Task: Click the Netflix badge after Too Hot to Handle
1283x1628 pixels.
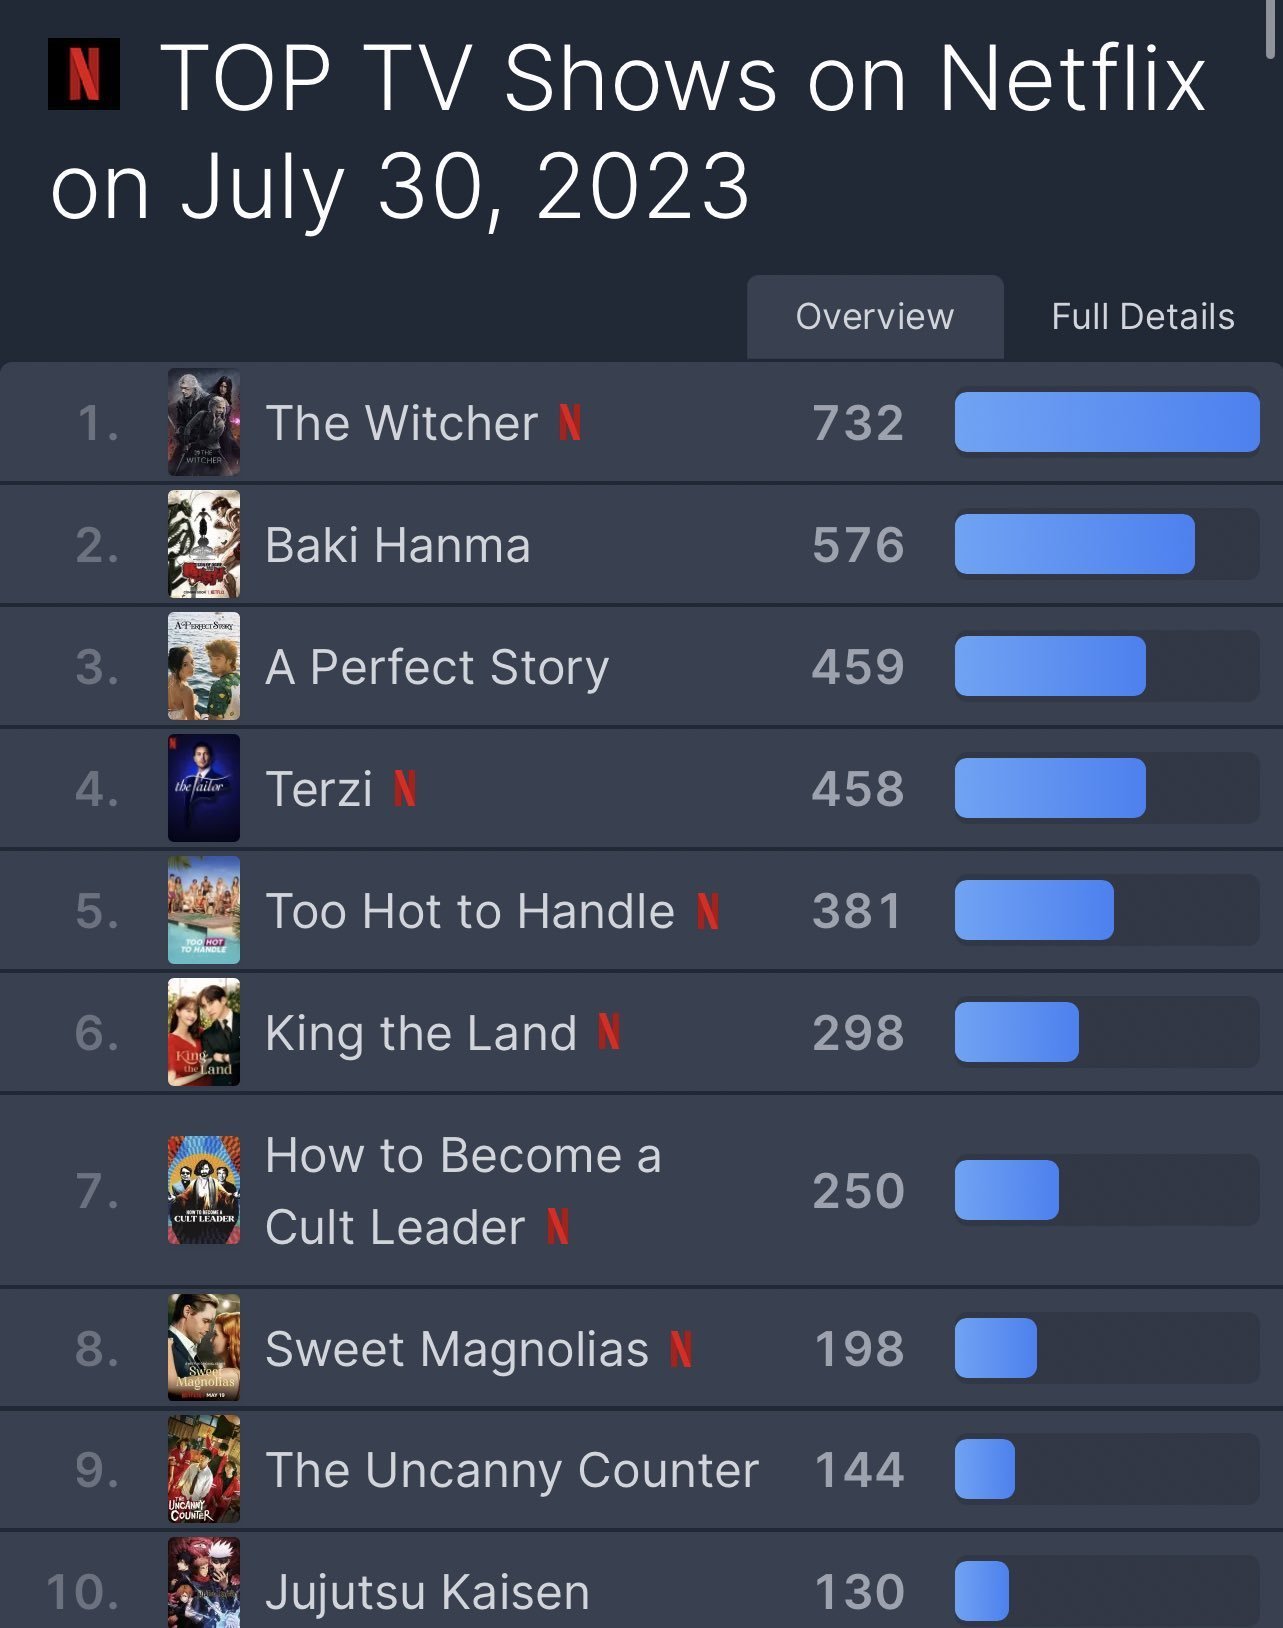Action: point(708,911)
